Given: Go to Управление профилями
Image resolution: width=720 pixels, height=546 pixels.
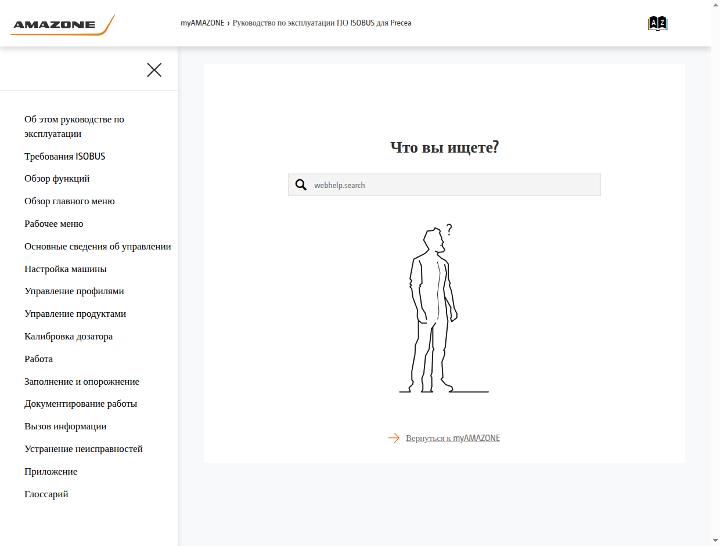Looking at the screenshot, I should pos(74,291).
